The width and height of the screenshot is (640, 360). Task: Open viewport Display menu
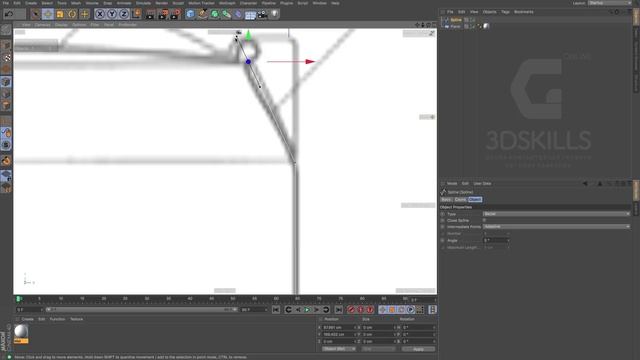pos(61,24)
